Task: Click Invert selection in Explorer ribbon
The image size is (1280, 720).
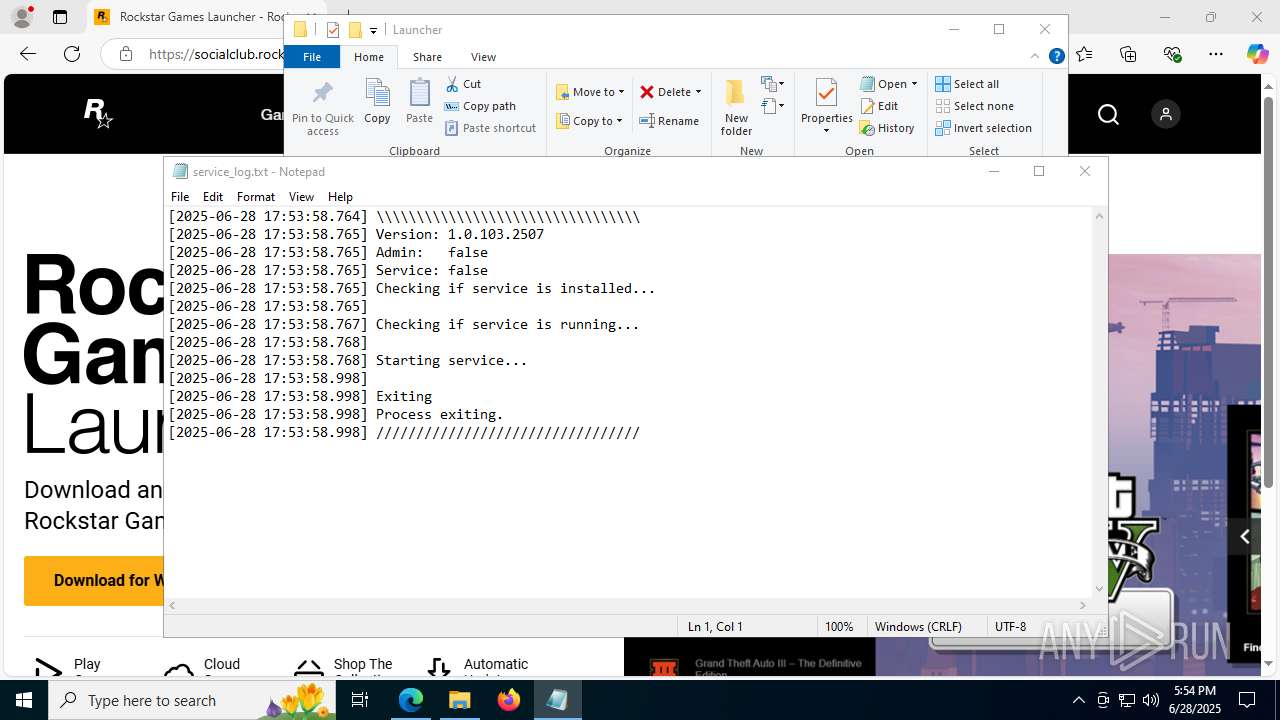Action: [x=983, y=128]
